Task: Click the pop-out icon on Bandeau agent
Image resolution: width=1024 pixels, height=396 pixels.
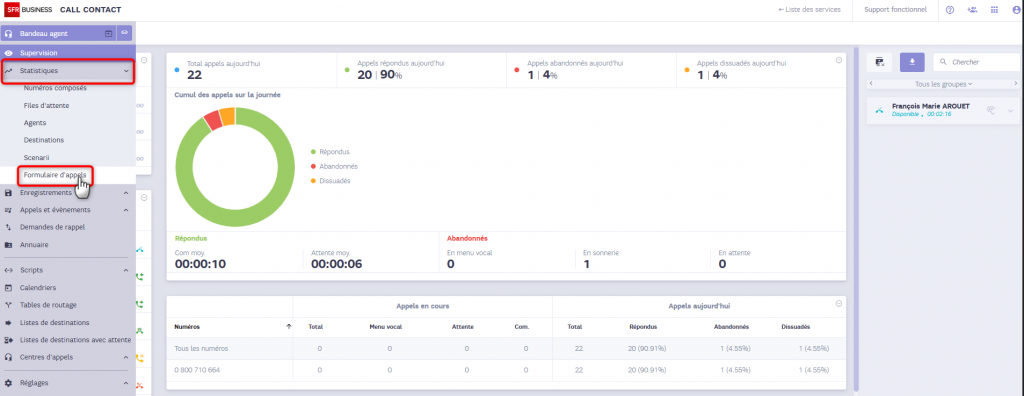Action: coord(109,33)
